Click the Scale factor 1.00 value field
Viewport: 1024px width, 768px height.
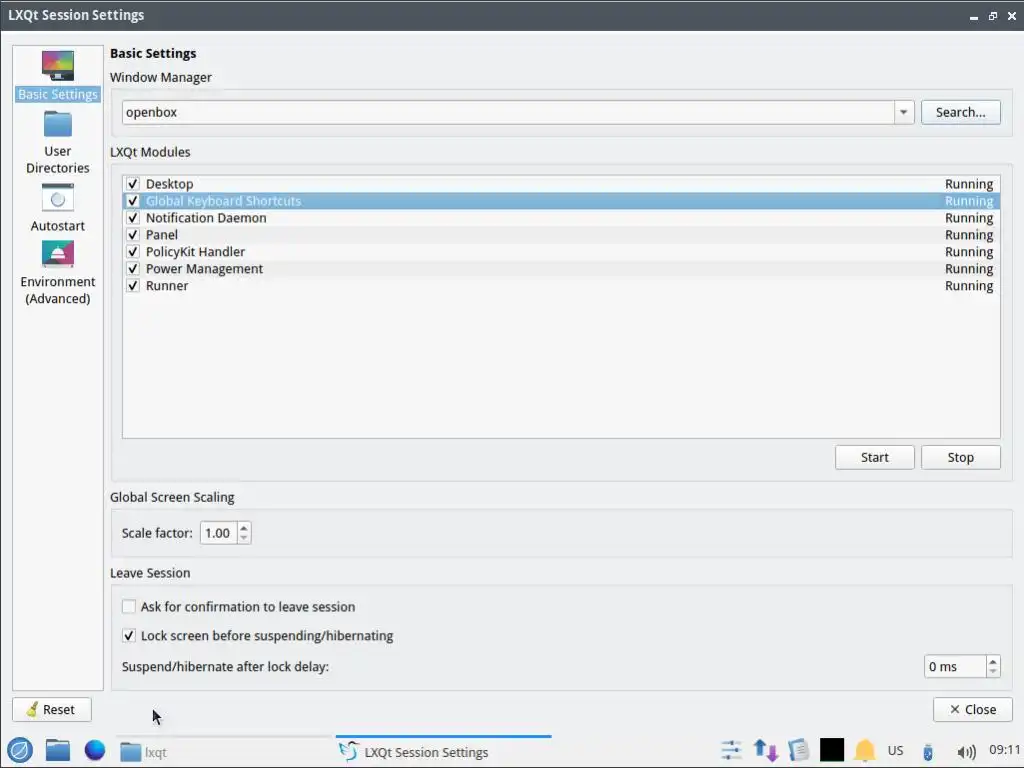[x=219, y=533]
